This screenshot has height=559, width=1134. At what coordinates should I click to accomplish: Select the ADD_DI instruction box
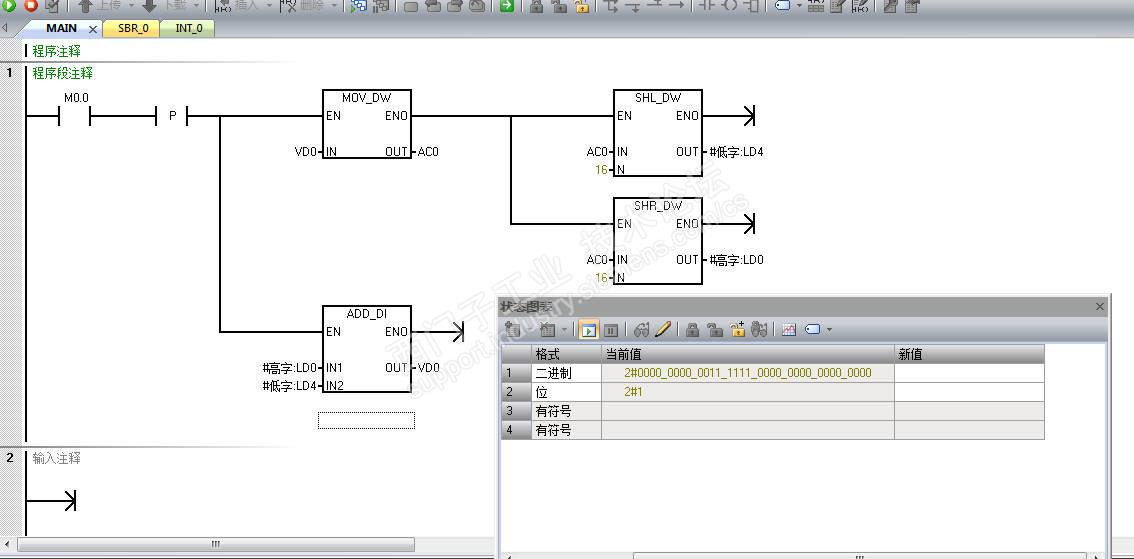(x=367, y=349)
